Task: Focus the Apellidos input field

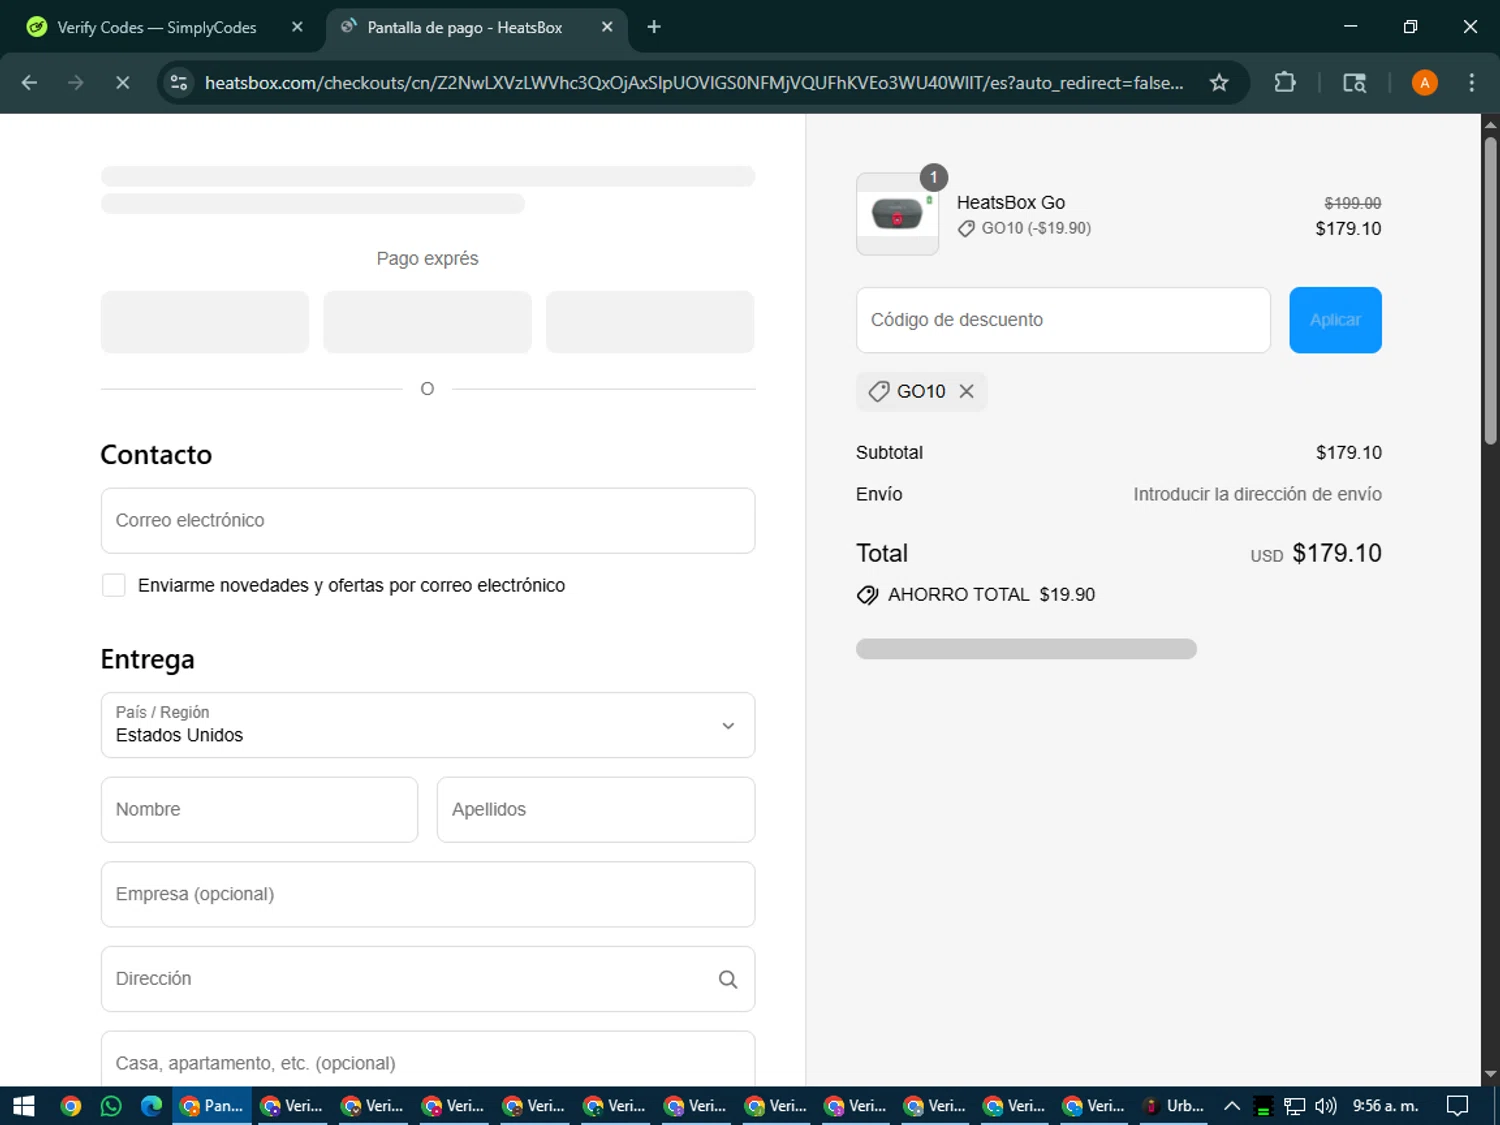Action: pos(596,810)
